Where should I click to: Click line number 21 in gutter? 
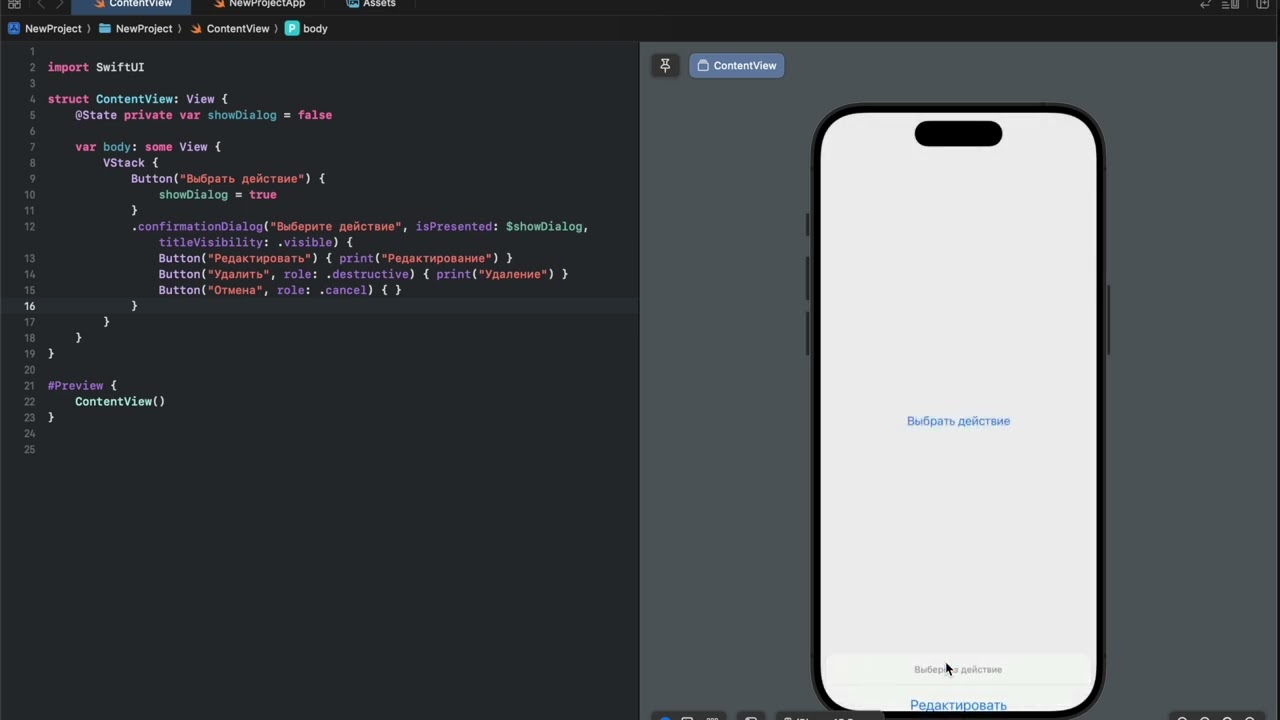pos(30,386)
